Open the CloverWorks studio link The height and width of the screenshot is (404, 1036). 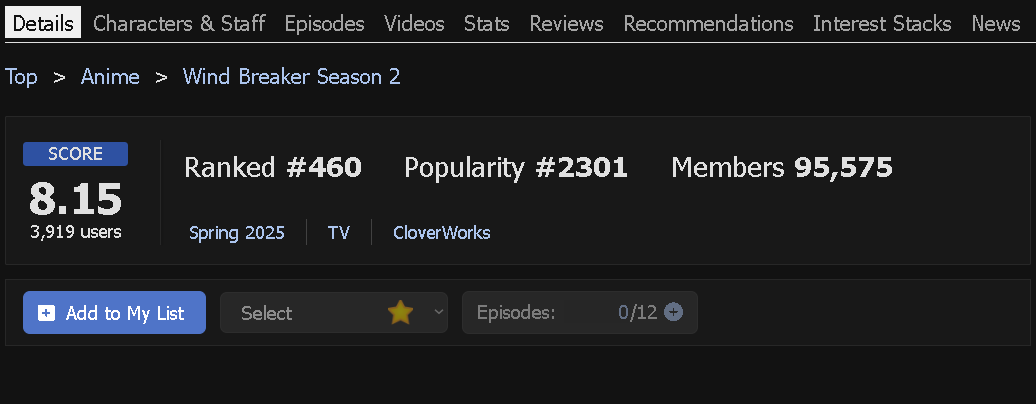(441, 233)
